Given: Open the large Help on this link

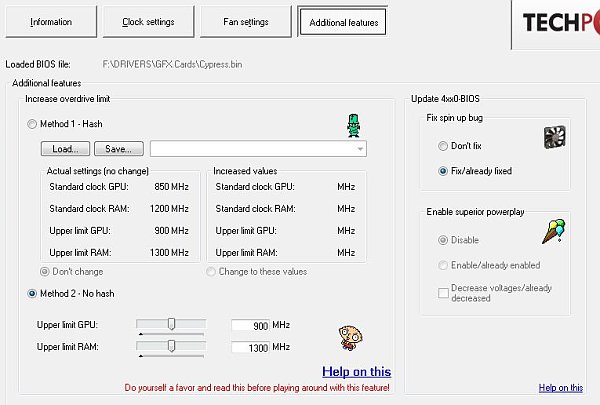Looking at the screenshot, I should click(x=356, y=371).
